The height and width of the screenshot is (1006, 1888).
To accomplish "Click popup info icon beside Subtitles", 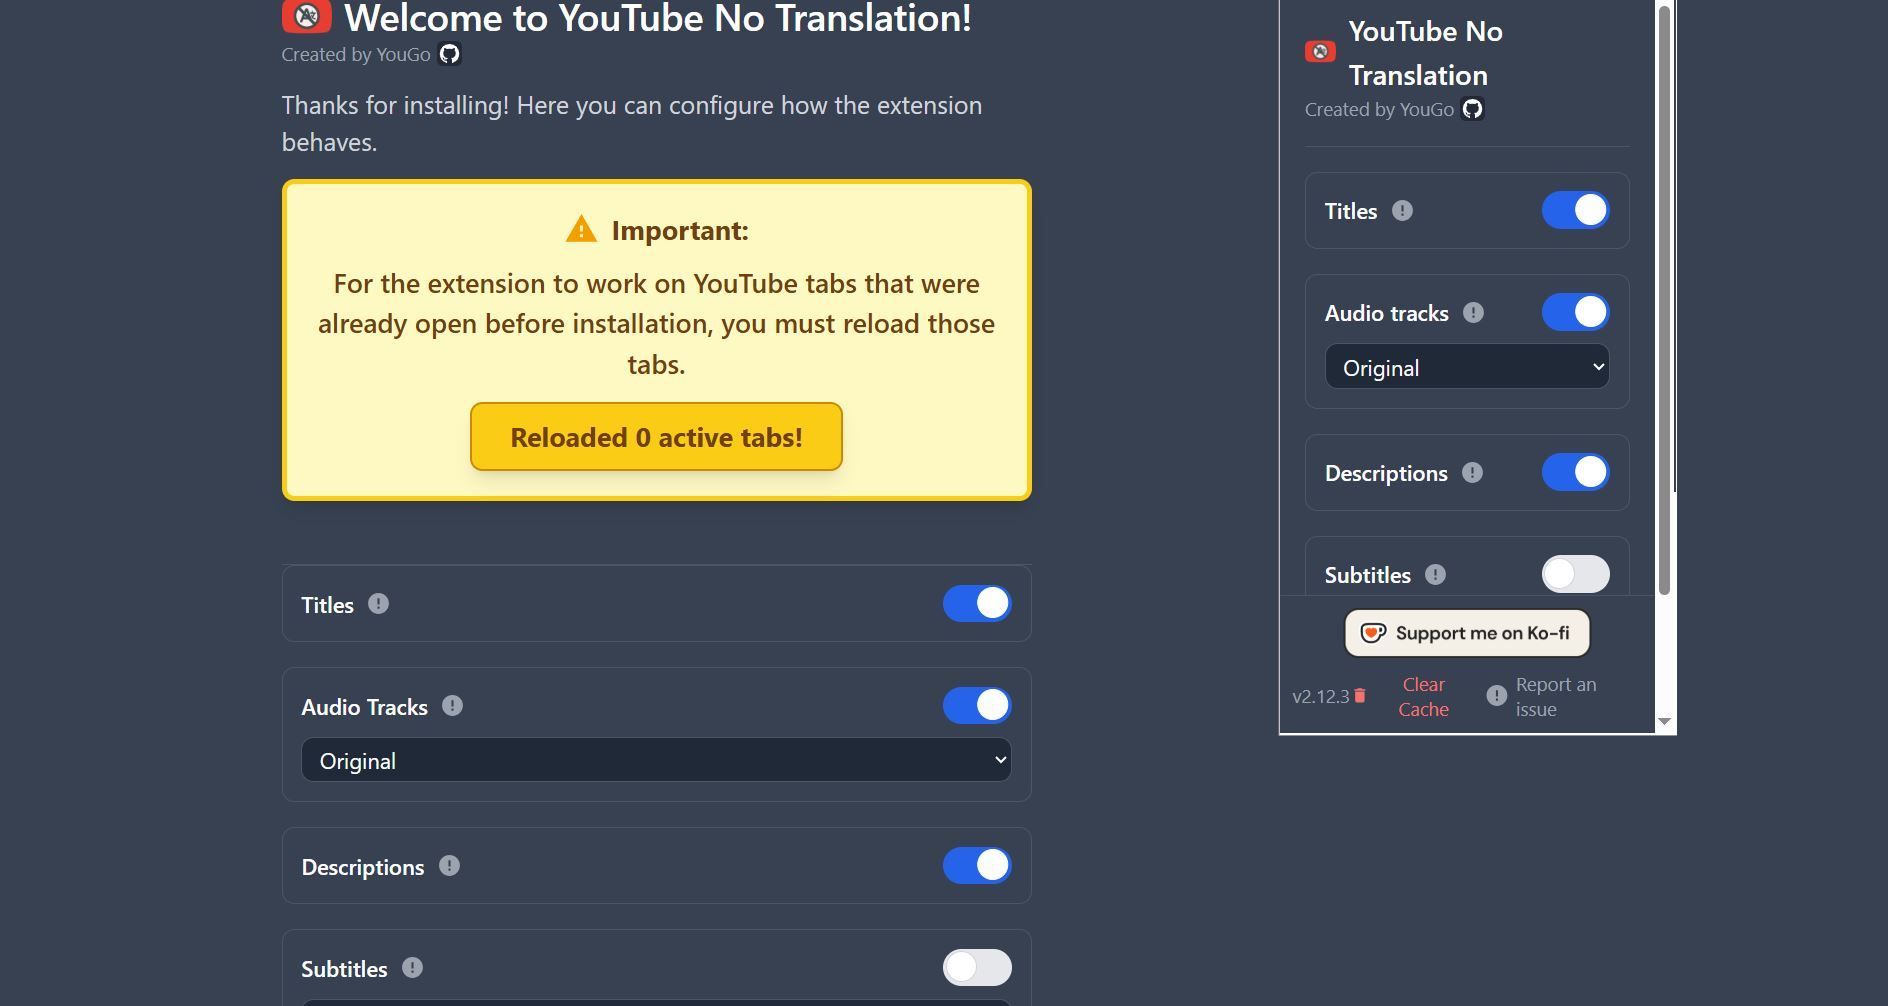I will (1435, 575).
